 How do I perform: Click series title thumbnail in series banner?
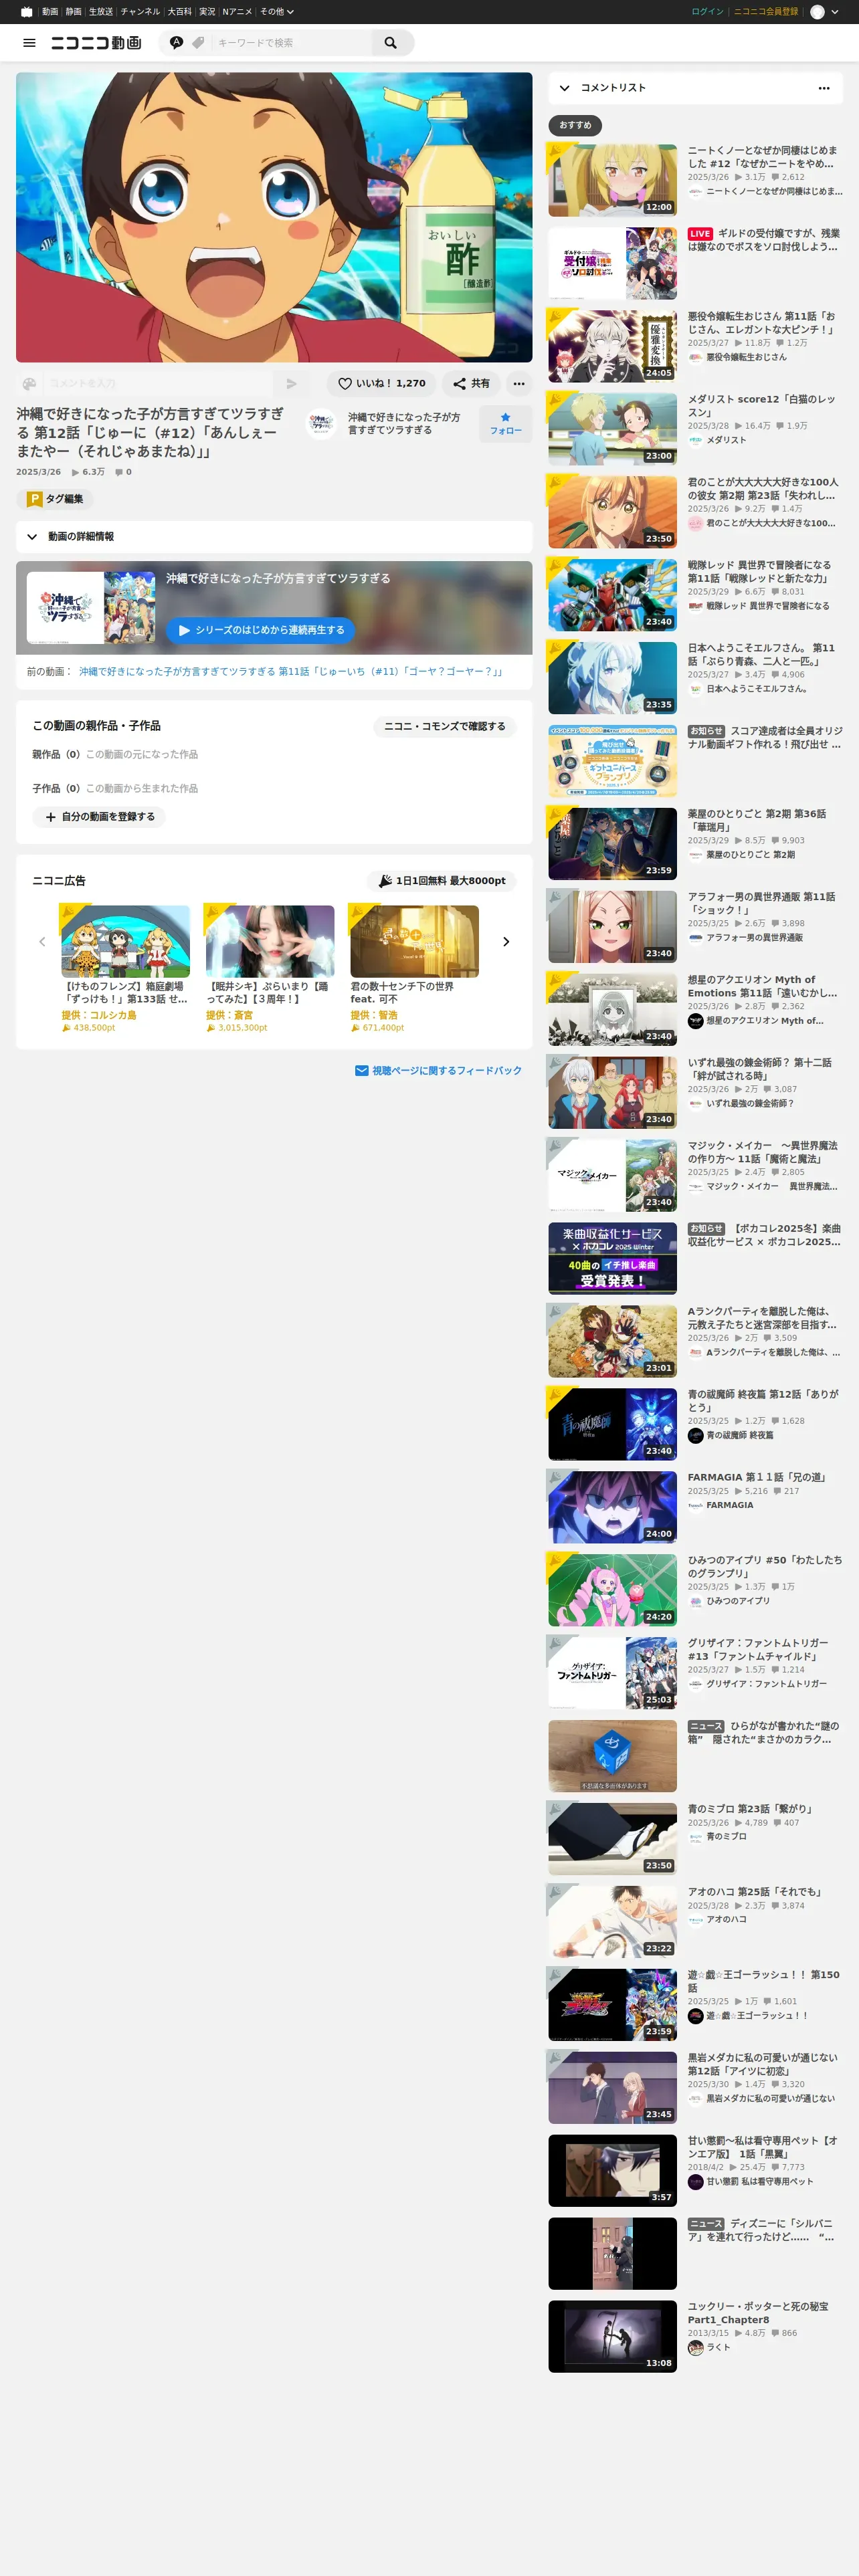(91, 607)
